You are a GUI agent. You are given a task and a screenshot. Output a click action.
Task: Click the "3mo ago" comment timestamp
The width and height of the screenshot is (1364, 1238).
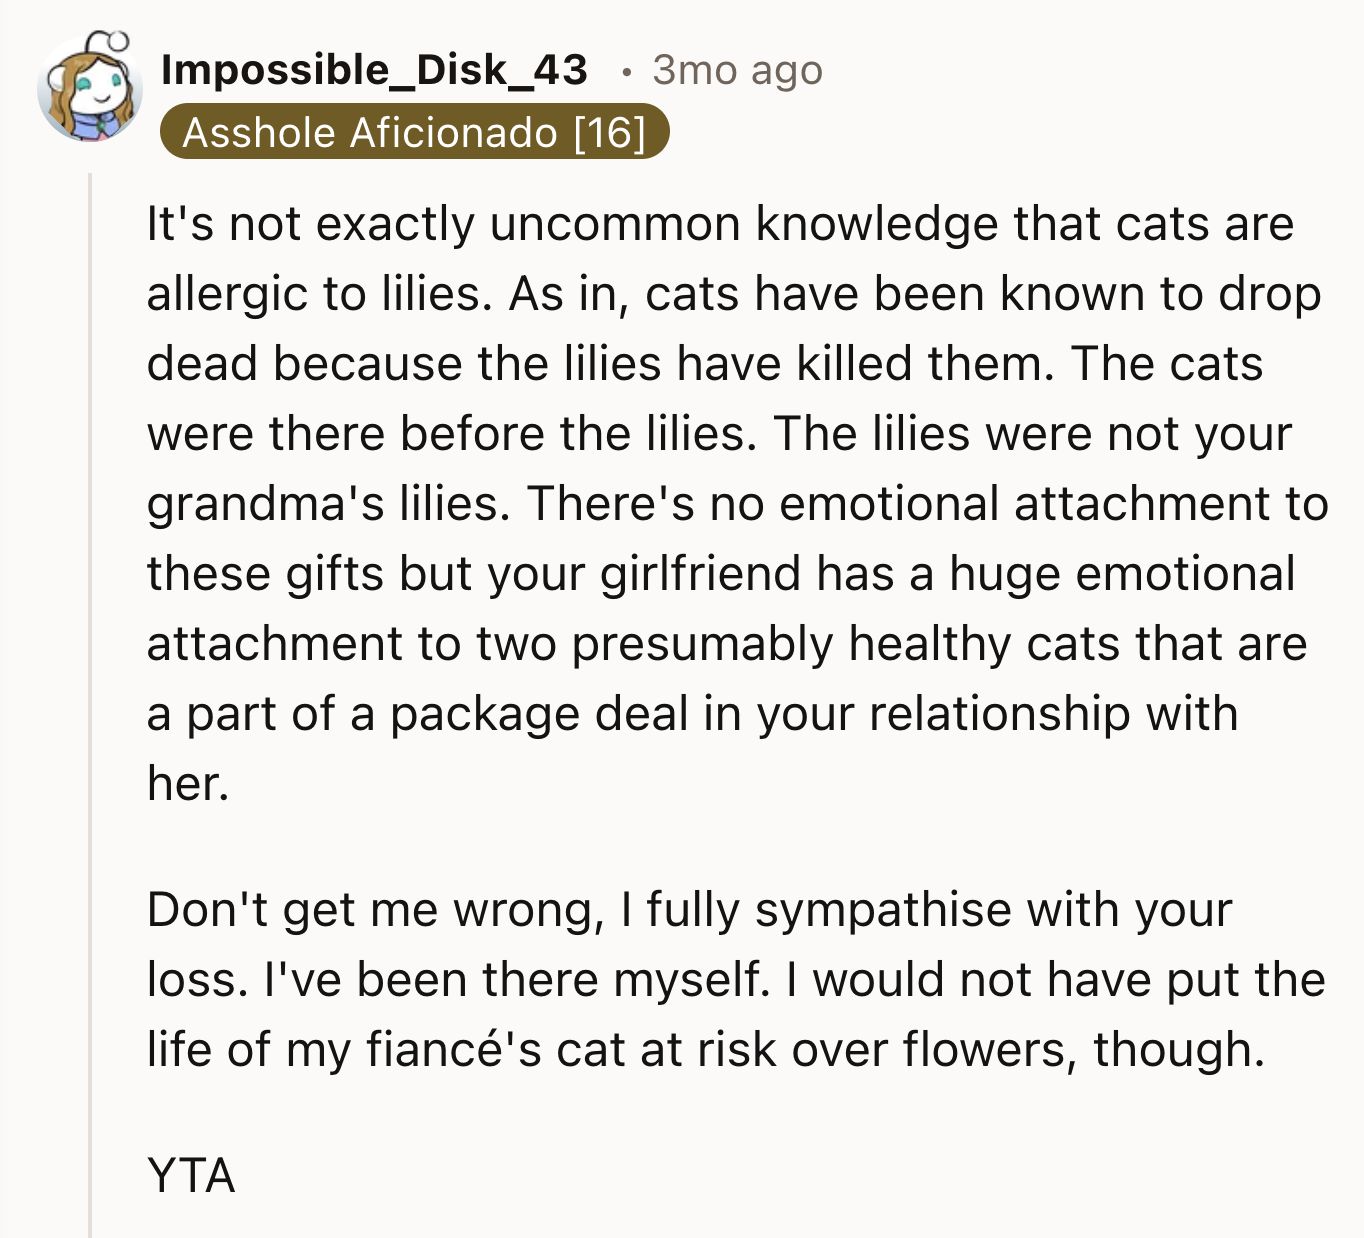[x=737, y=70]
